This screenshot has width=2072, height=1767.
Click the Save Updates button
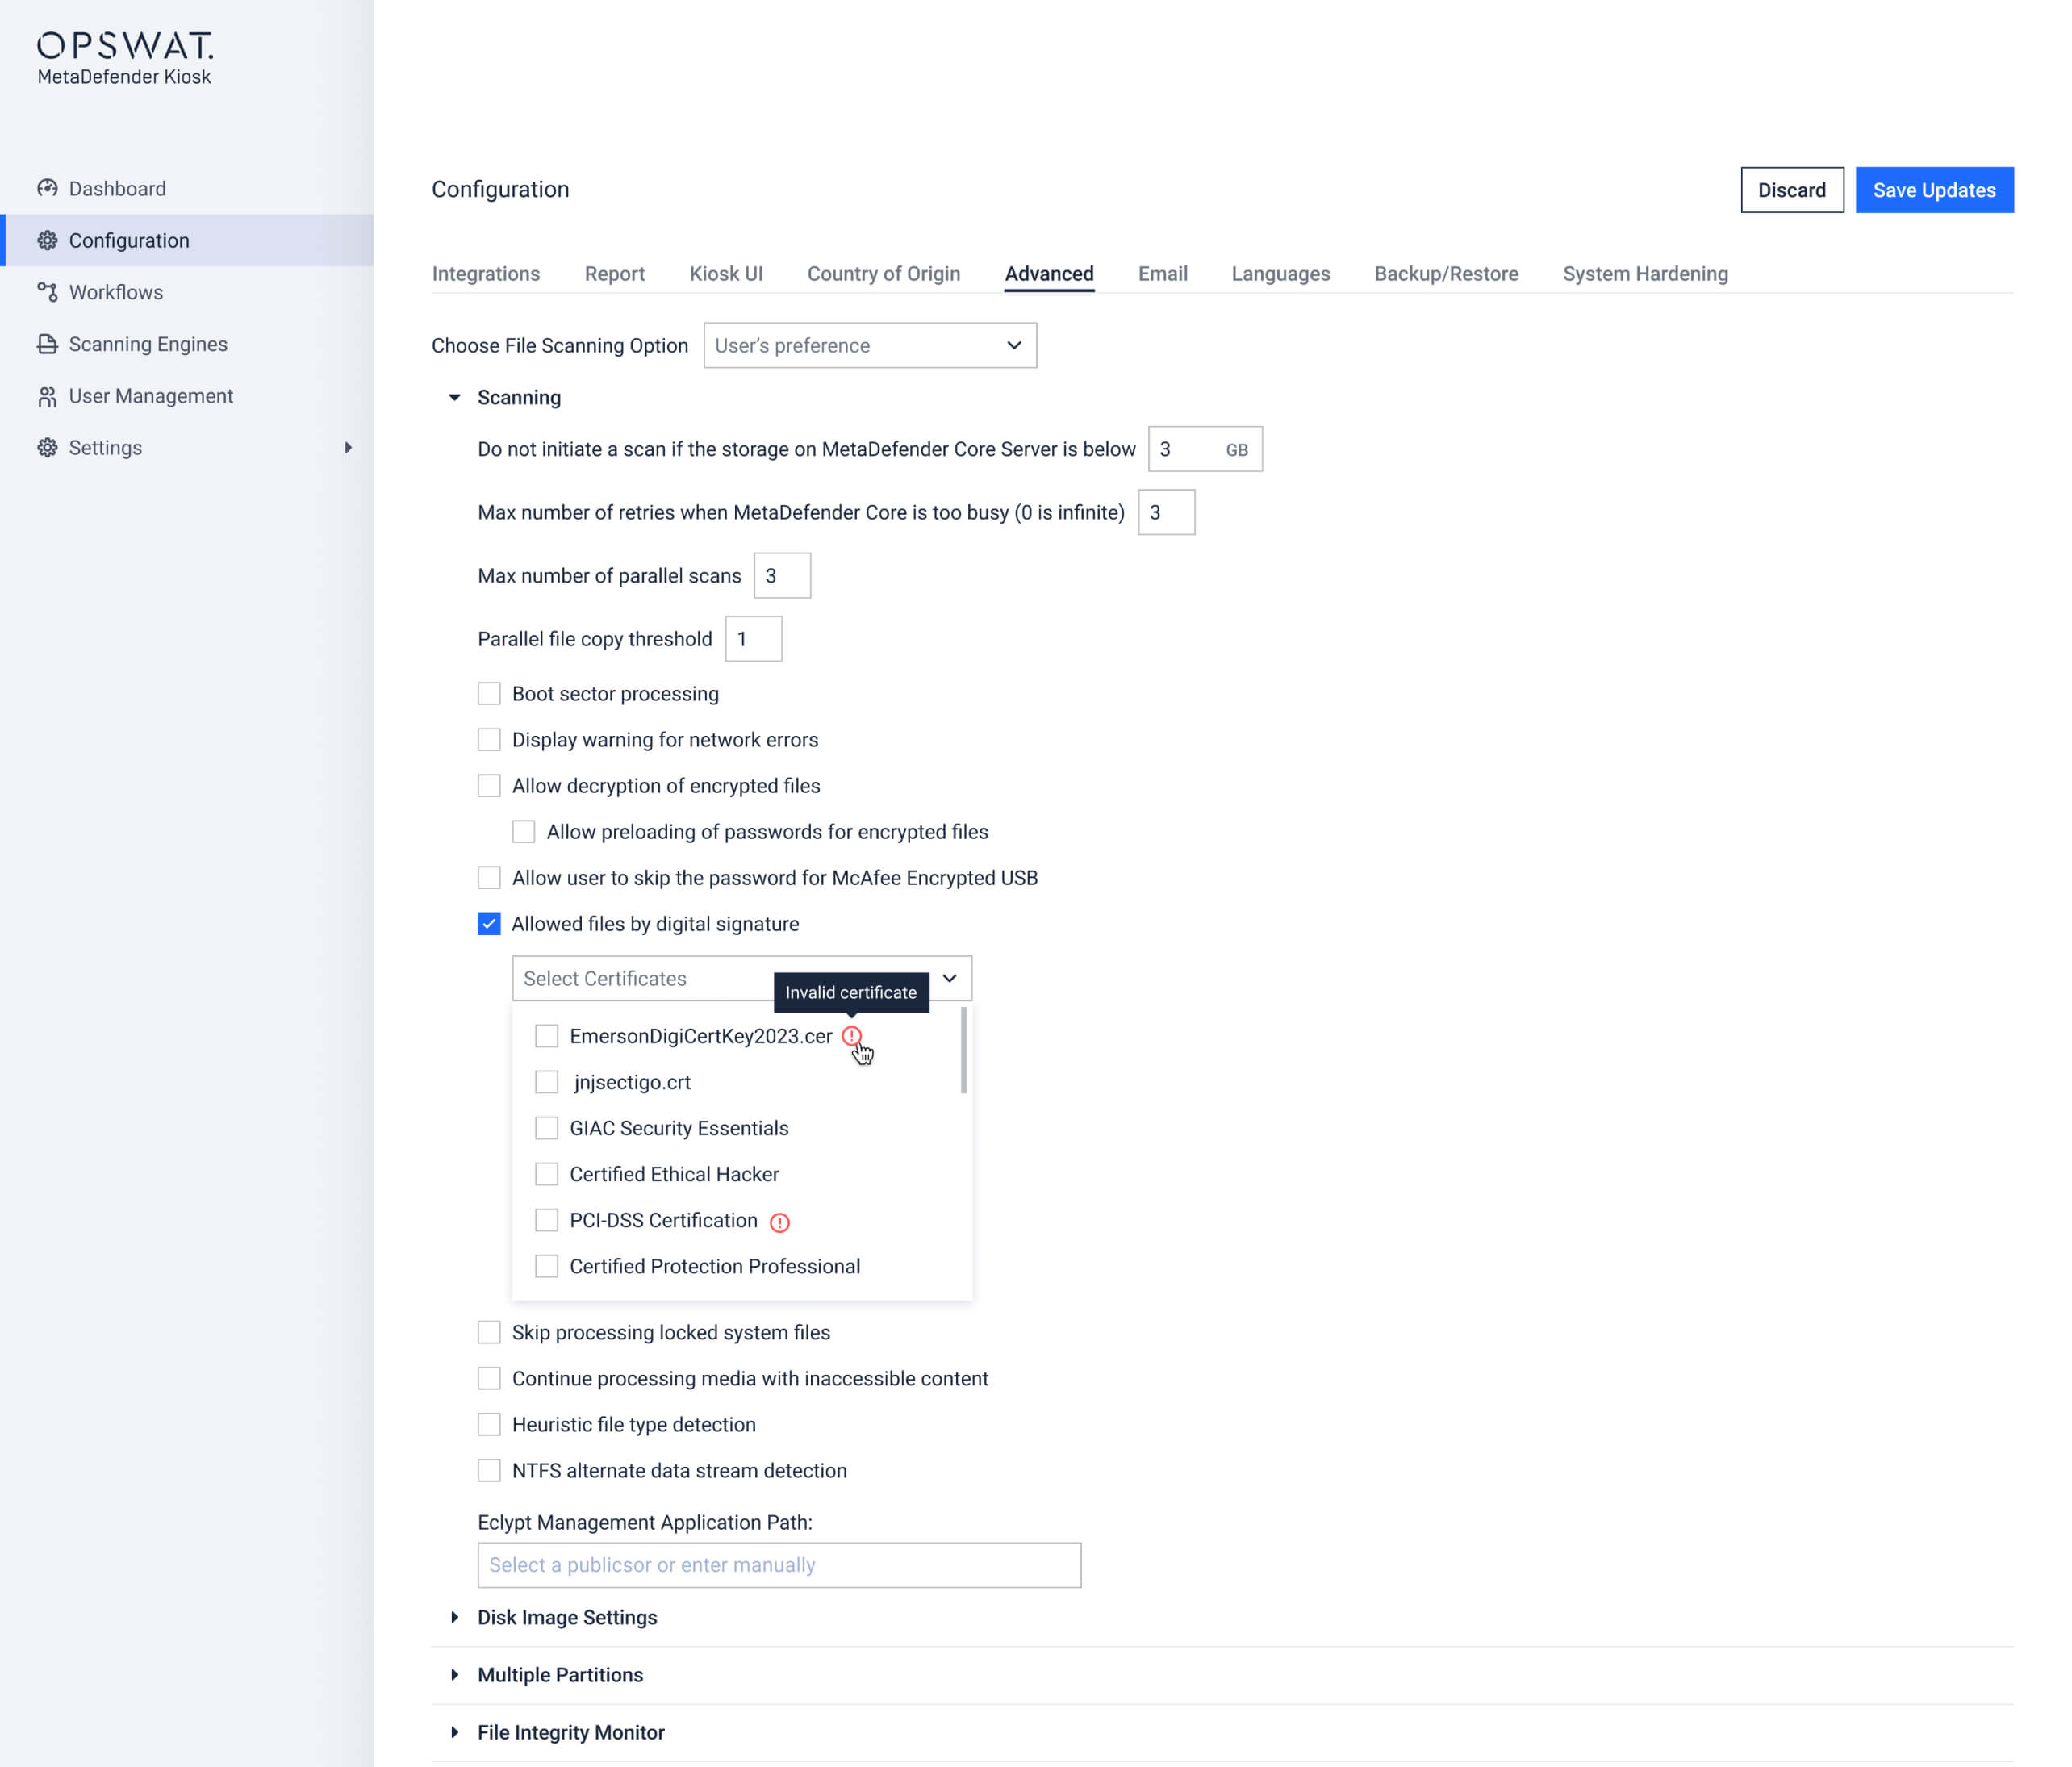click(x=1934, y=190)
